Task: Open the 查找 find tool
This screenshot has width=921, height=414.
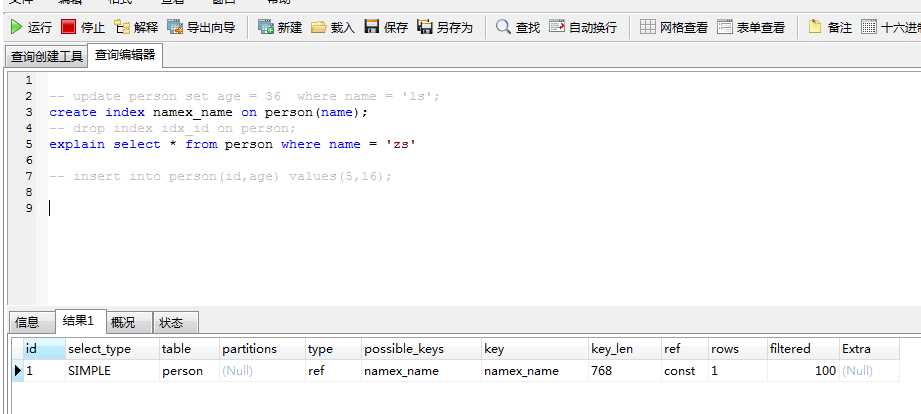Action: 517,27
